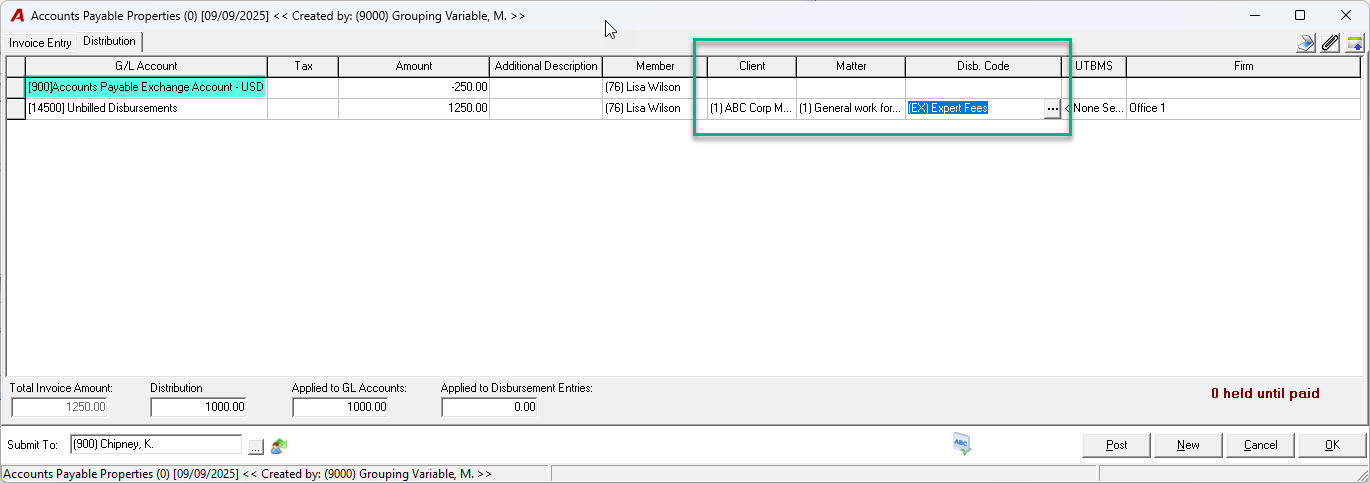Screen dimensions: 1370x483
Task: Click the scanner icon above the grid
Action: [1306, 43]
